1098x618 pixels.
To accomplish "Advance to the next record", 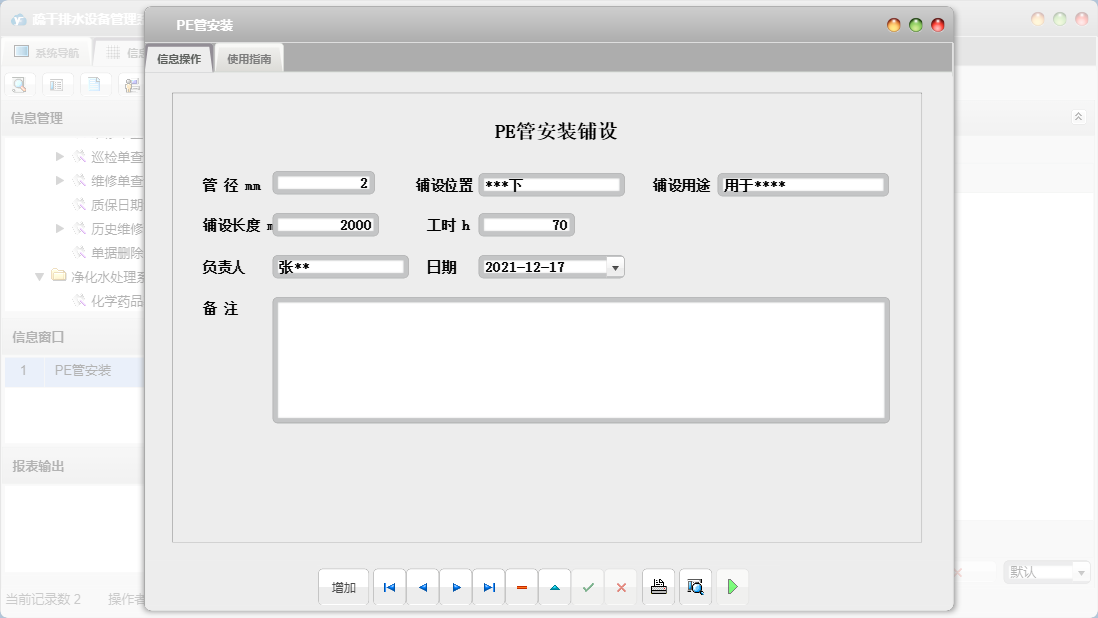I will click(455, 587).
